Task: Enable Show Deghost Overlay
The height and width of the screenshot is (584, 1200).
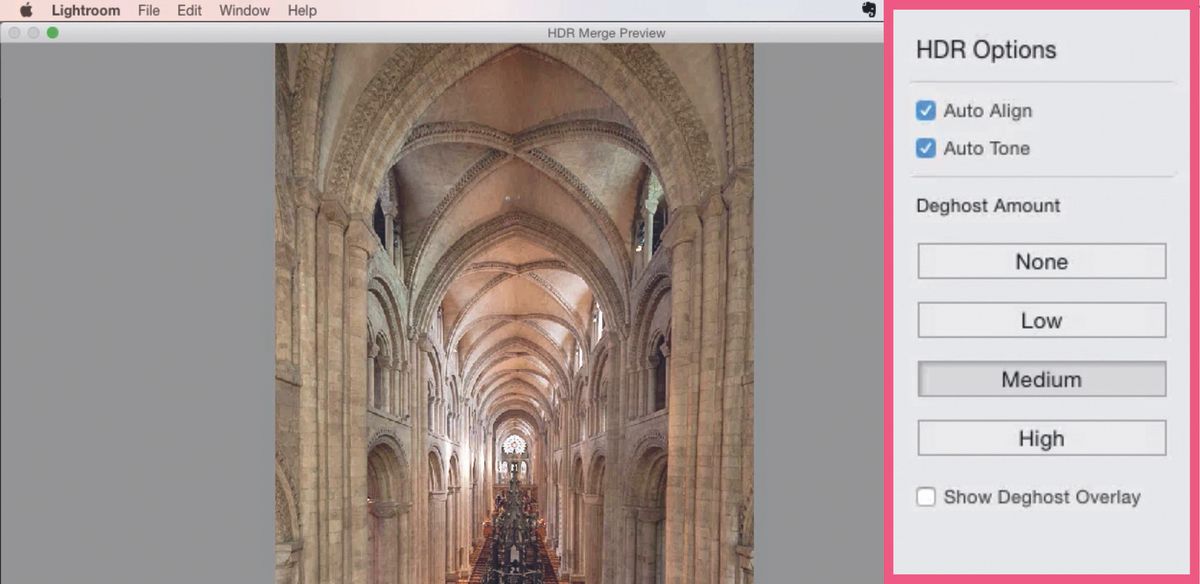Action: pyautogui.click(x=925, y=496)
